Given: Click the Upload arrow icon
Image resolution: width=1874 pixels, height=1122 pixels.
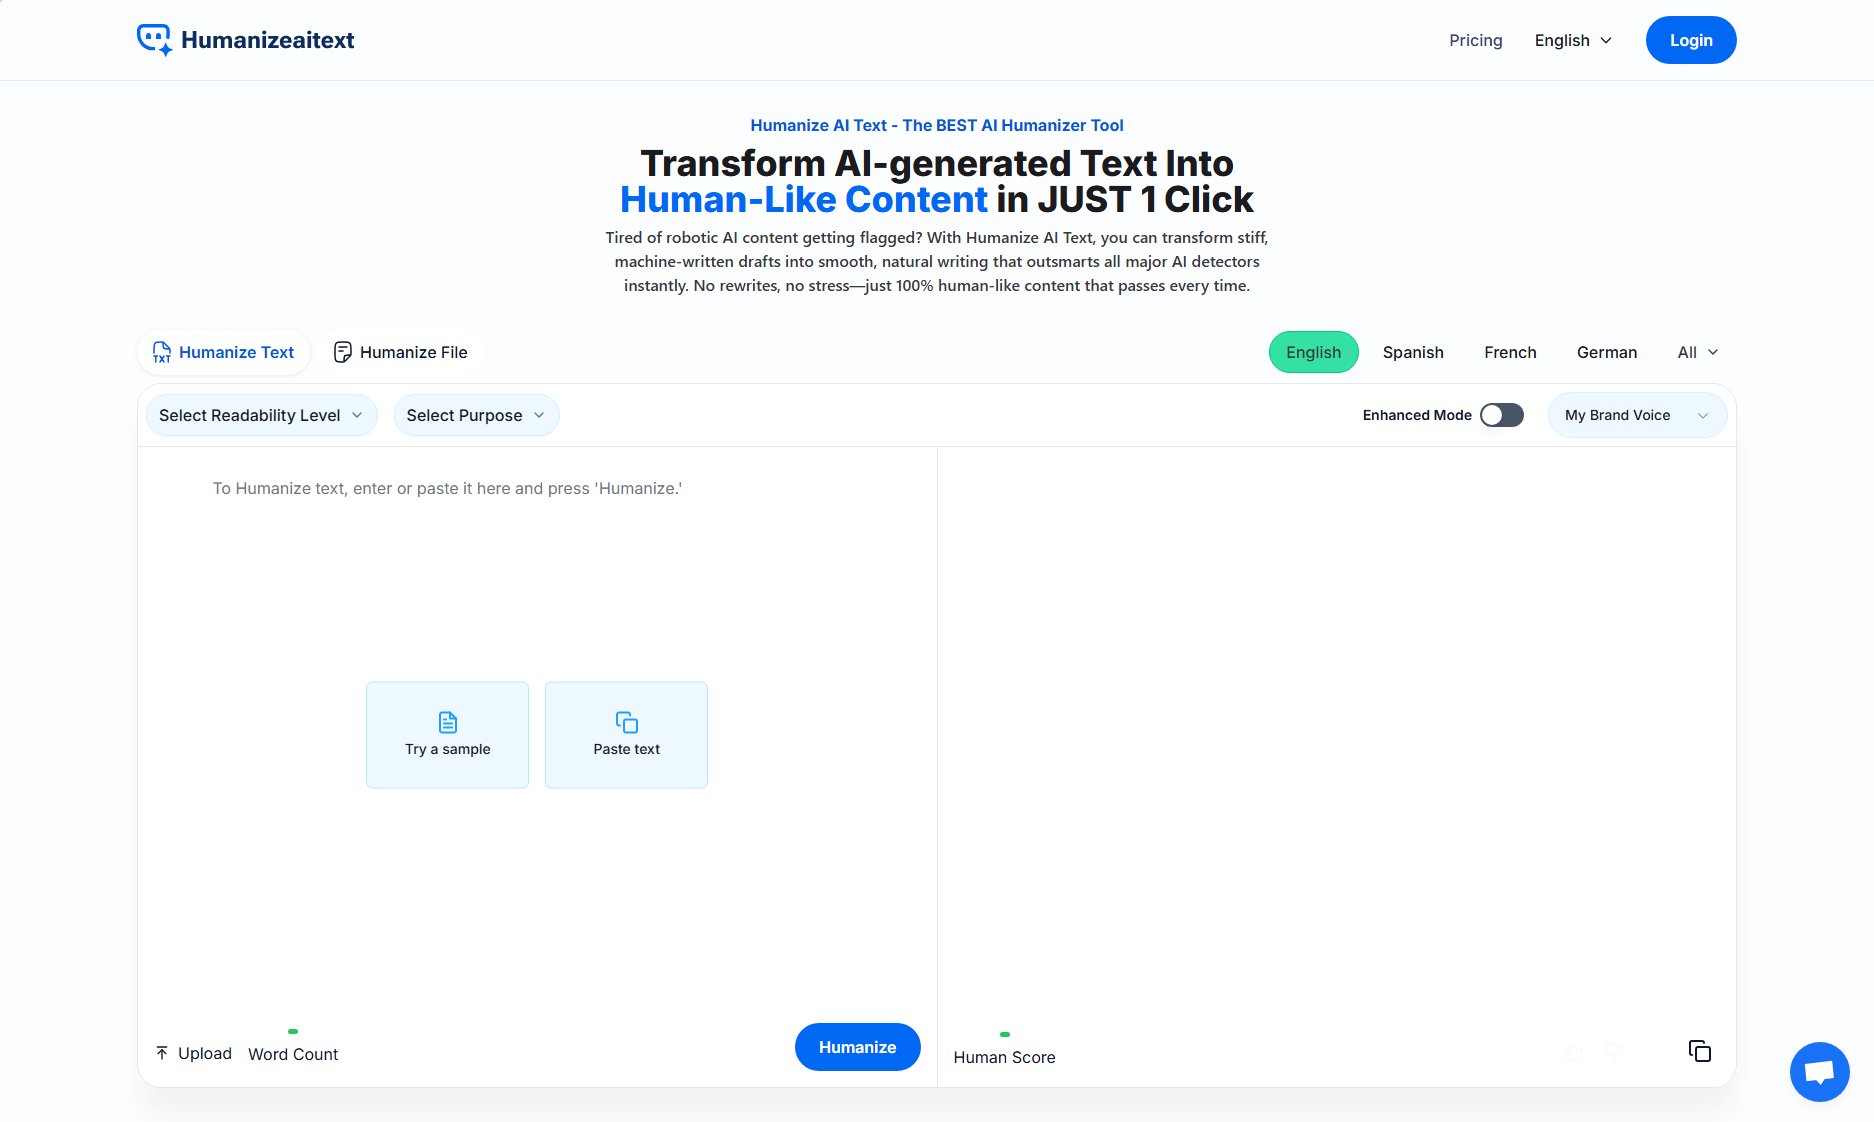Looking at the screenshot, I should coord(162,1053).
